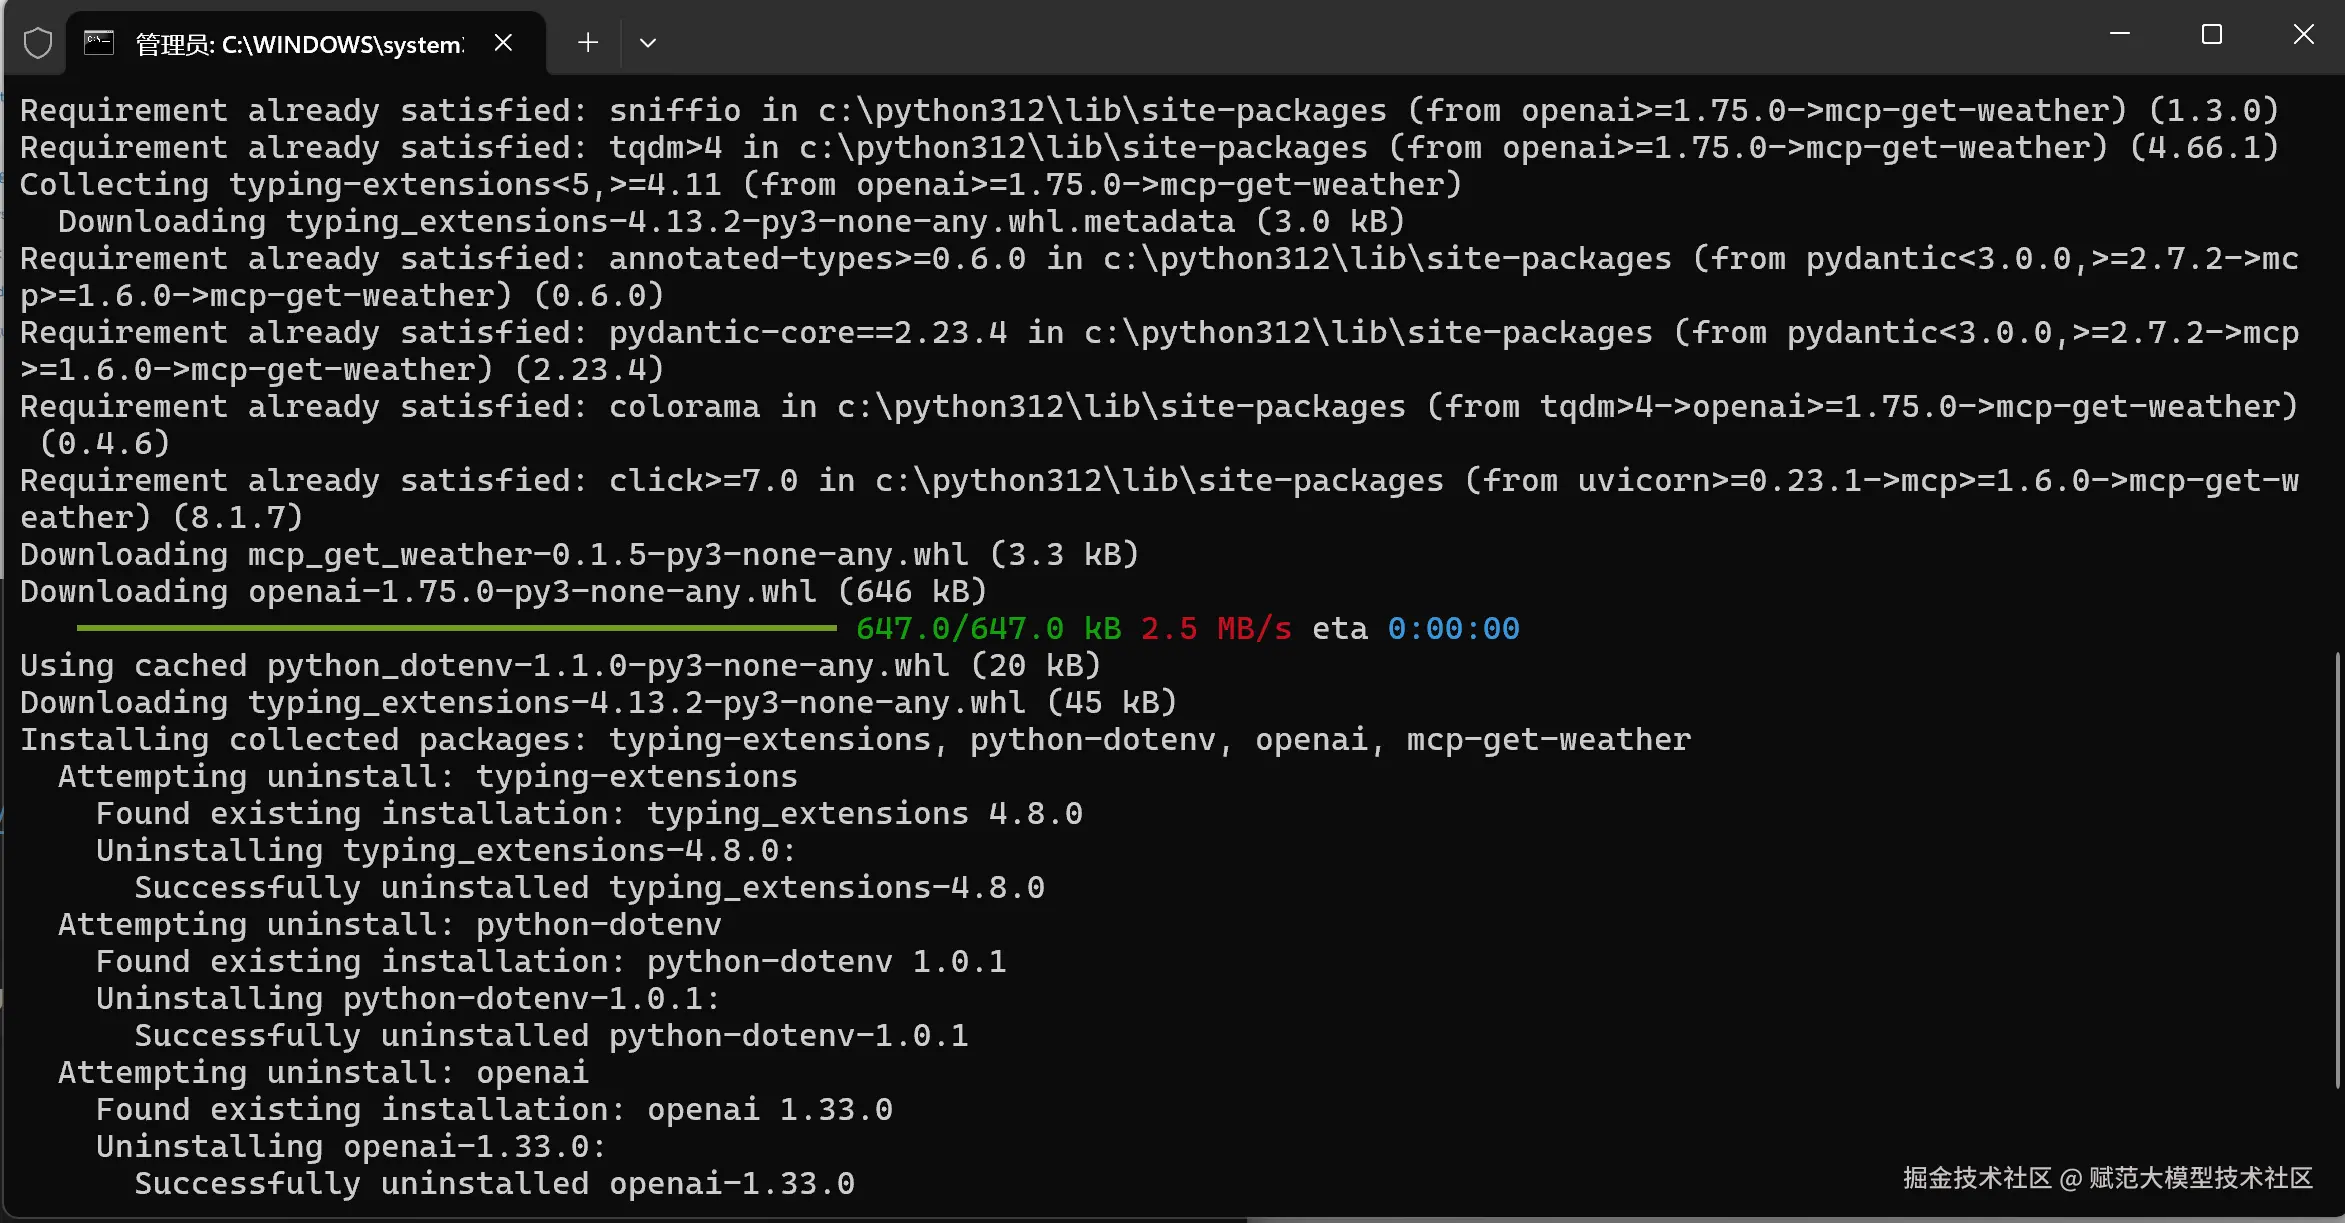Minimize the terminal window

[x=2119, y=35]
